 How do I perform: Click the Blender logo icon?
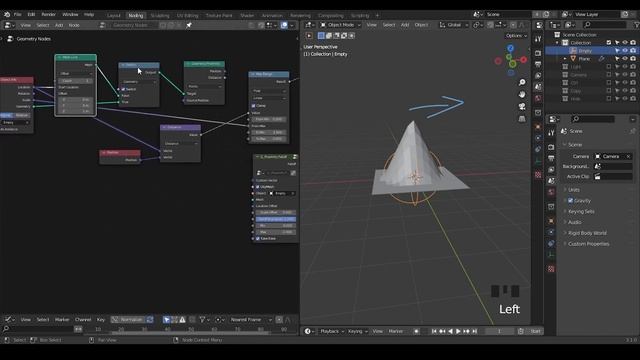(7, 14)
